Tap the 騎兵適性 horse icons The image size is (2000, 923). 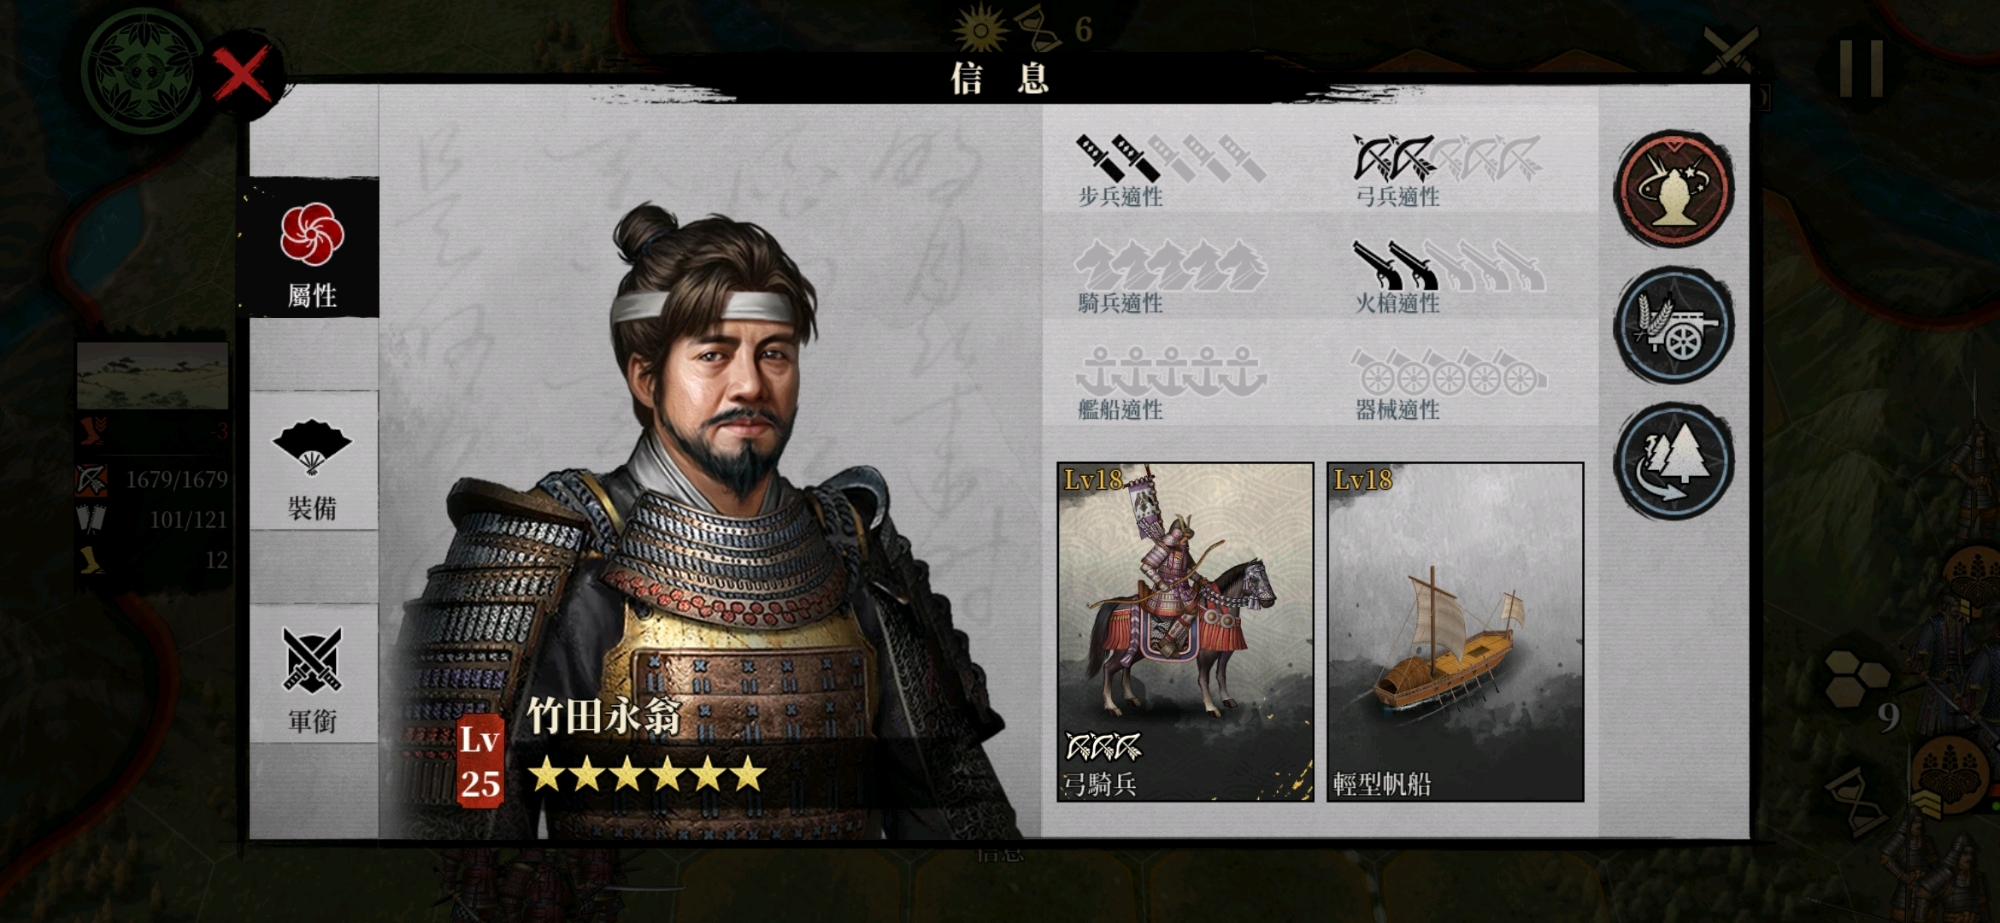tap(1171, 265)
